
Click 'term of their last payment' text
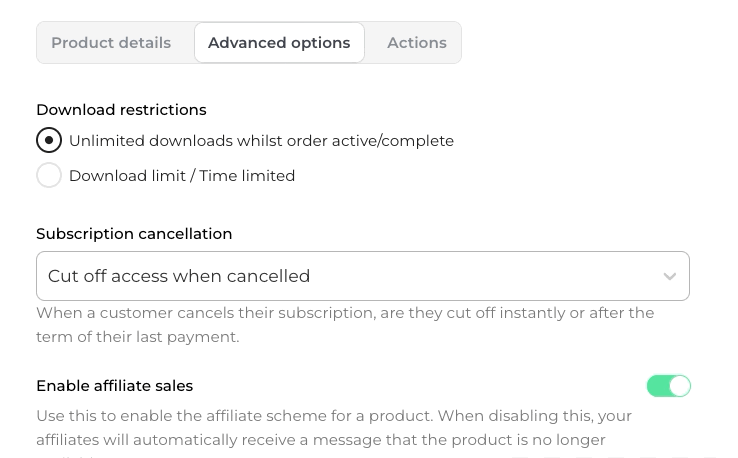[138, 337]
